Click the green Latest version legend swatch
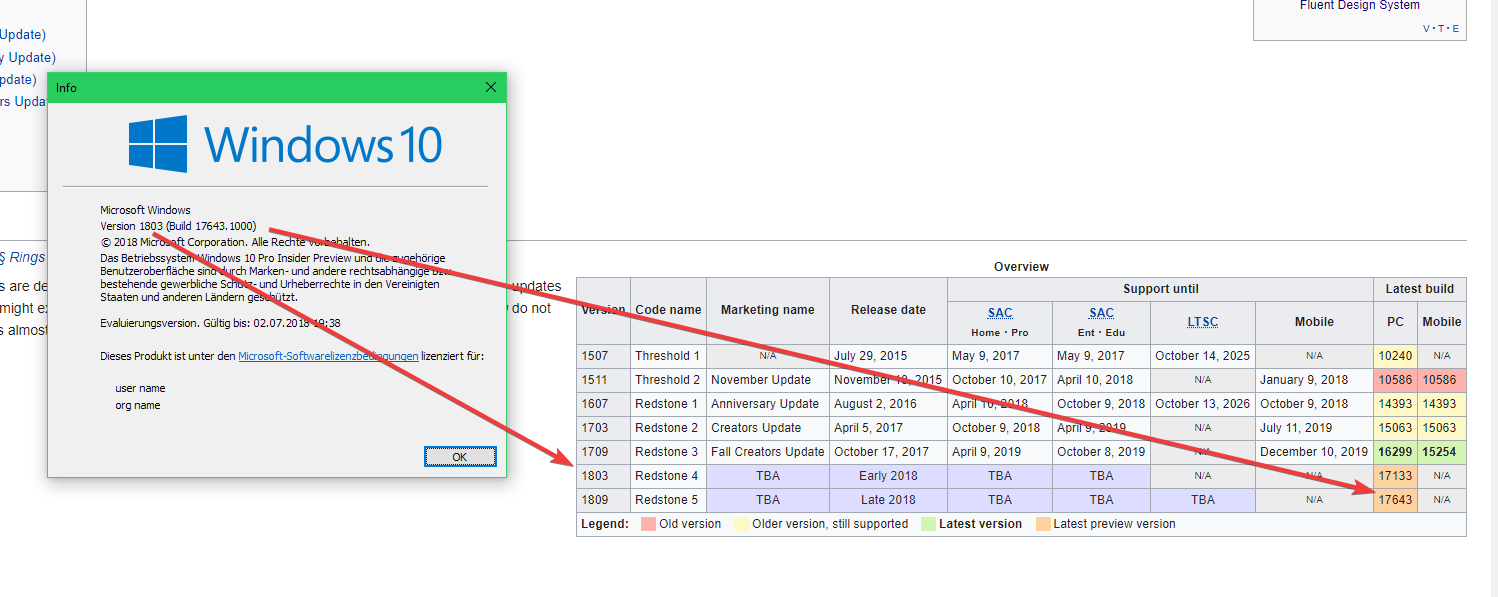1498x597 pixels. point(928,524)
